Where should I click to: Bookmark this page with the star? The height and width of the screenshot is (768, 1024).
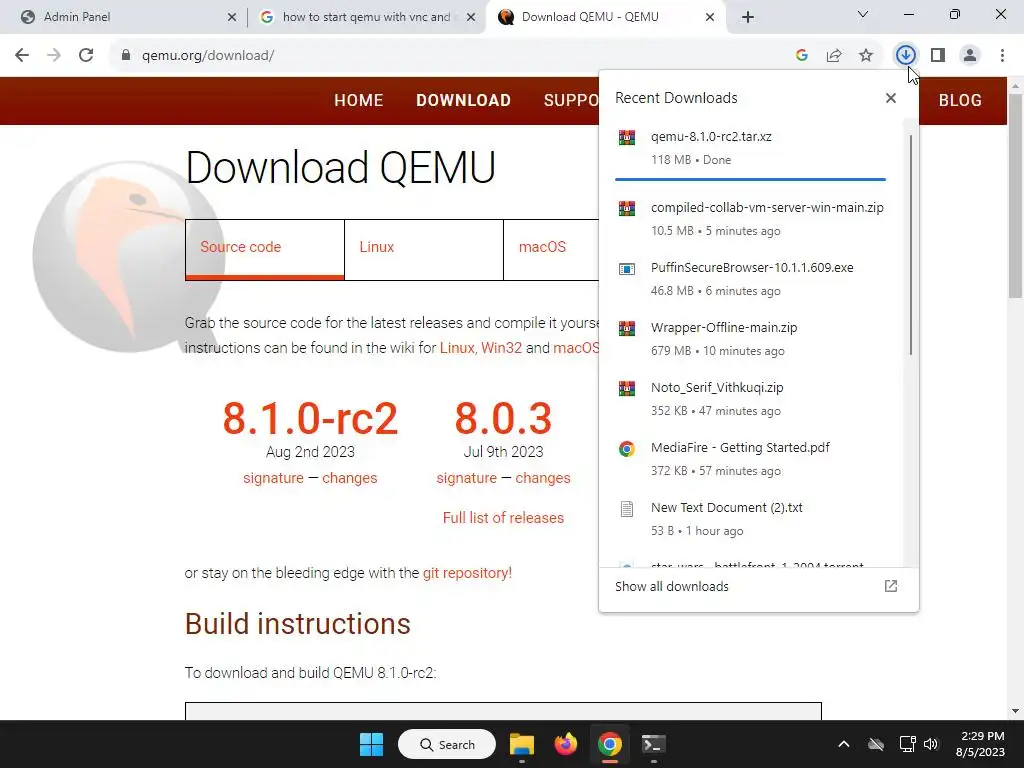866,56
